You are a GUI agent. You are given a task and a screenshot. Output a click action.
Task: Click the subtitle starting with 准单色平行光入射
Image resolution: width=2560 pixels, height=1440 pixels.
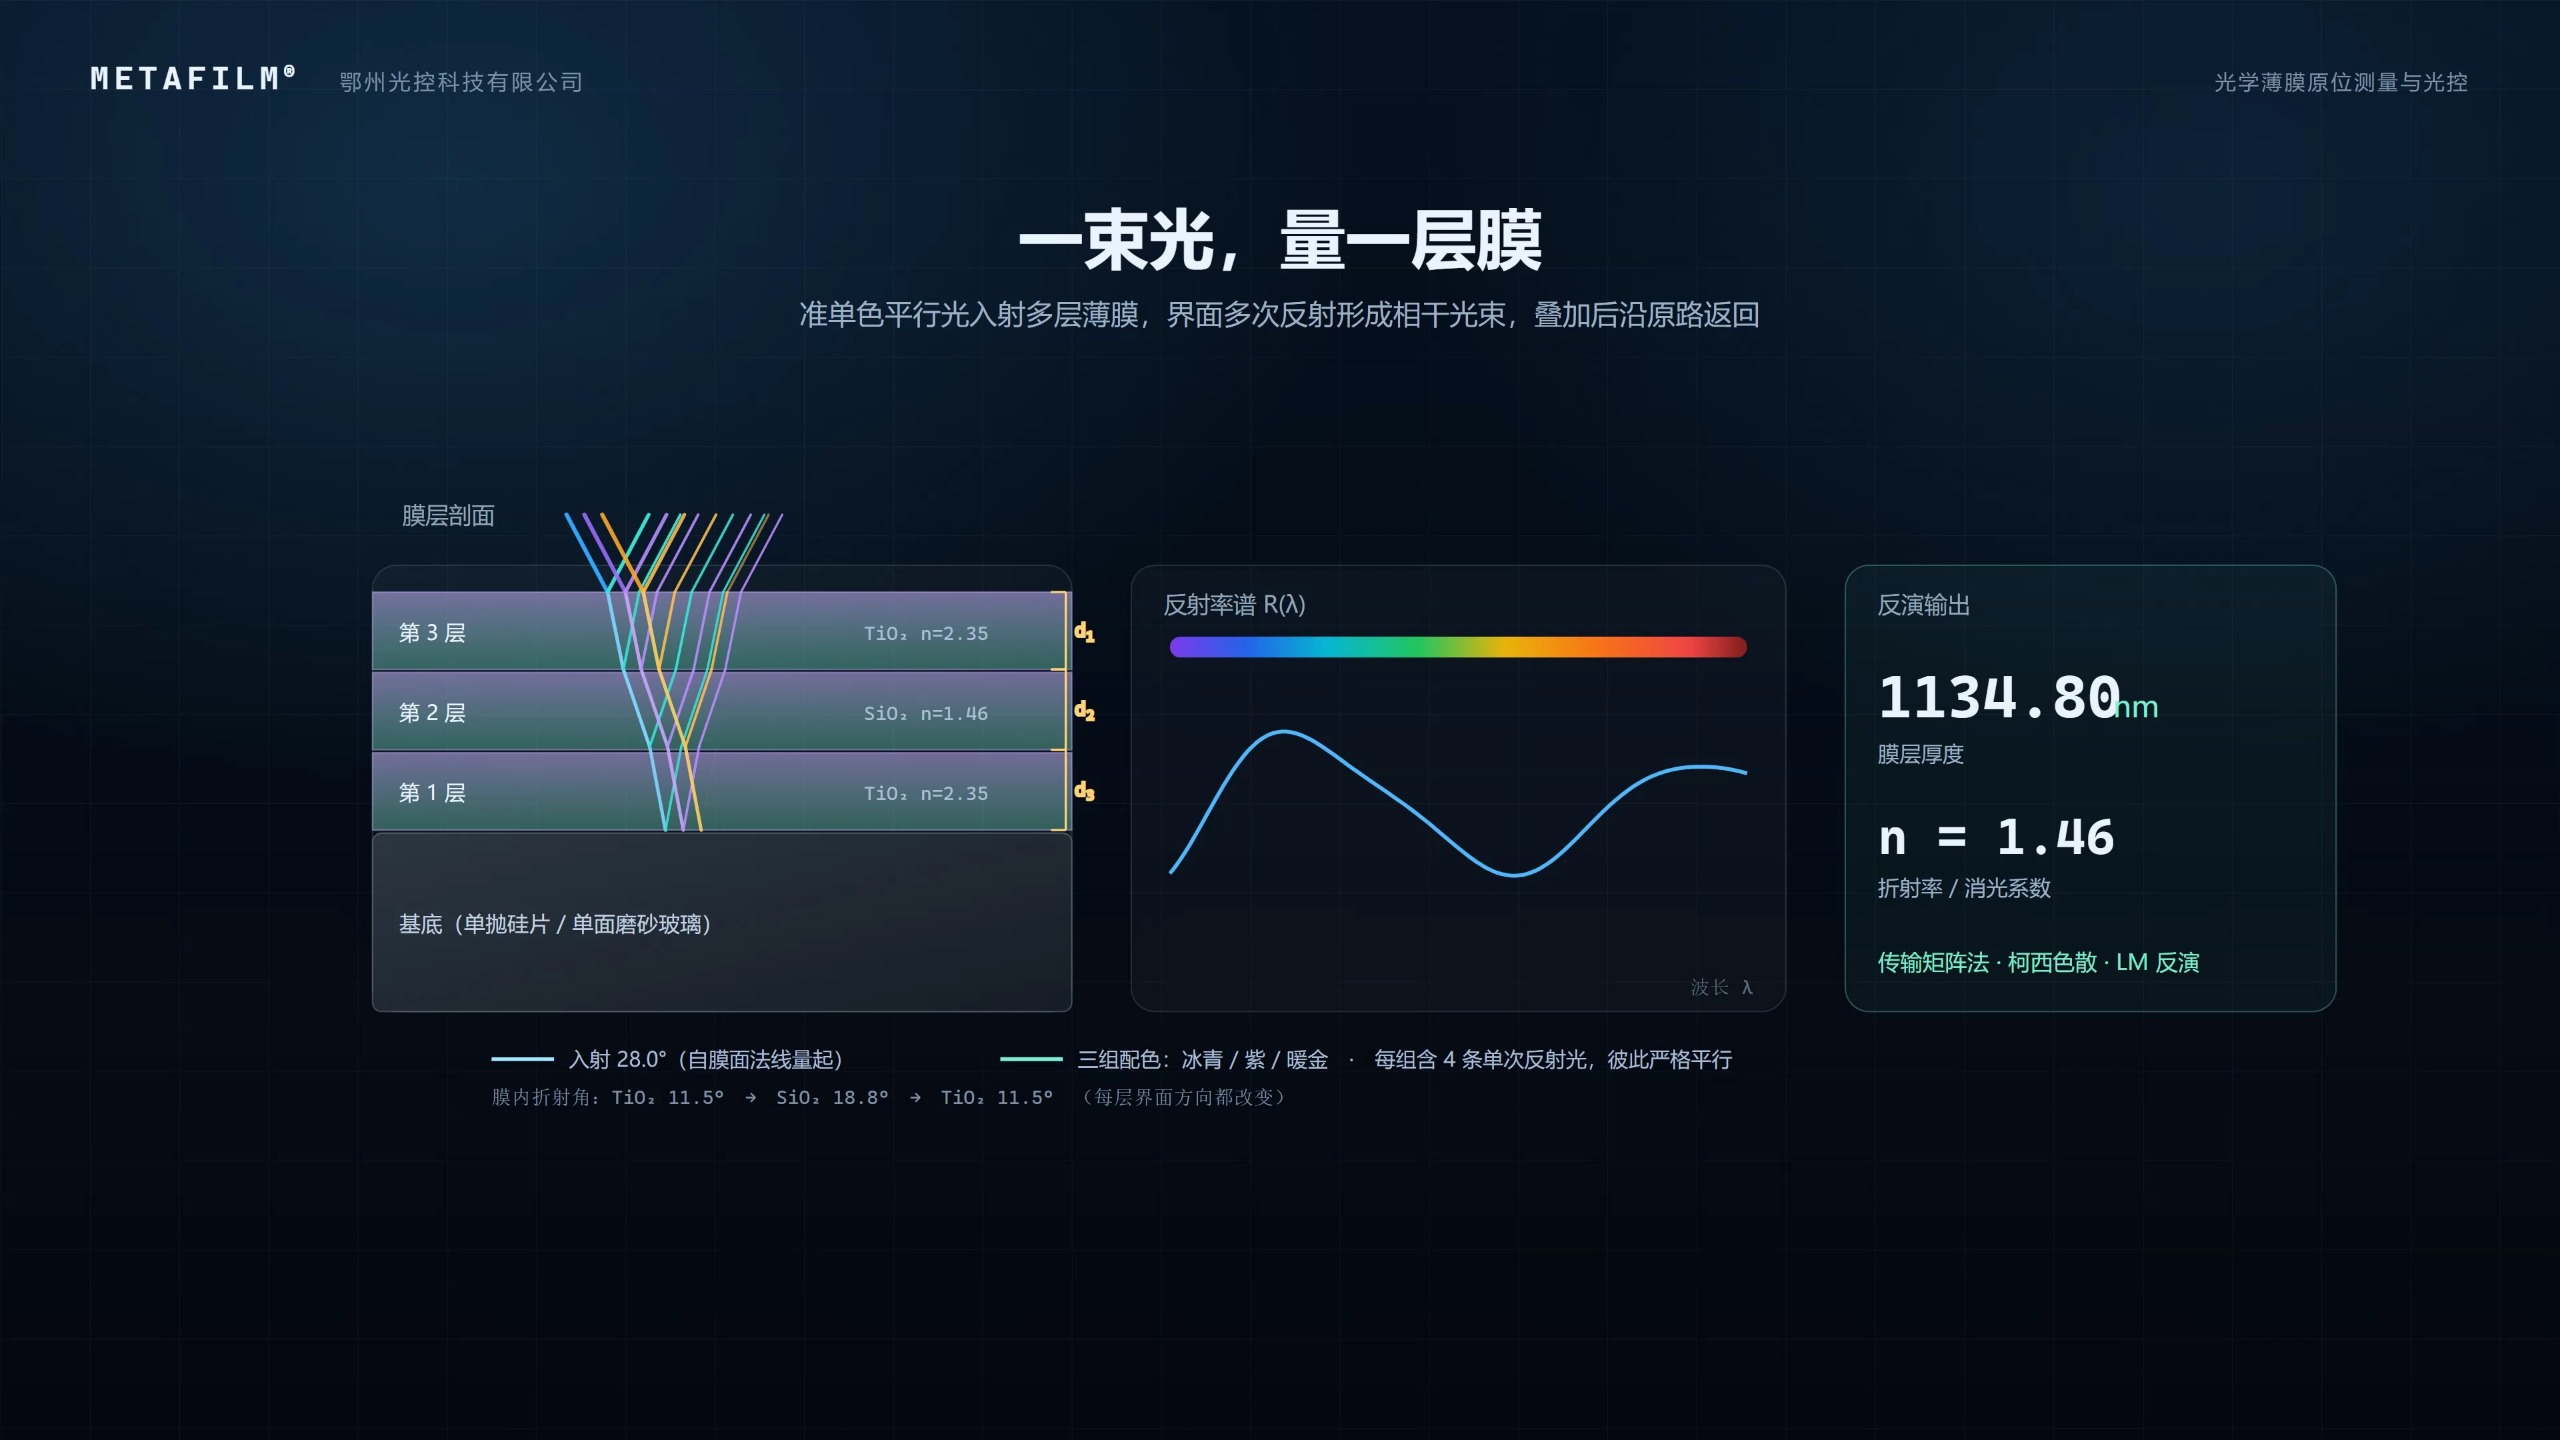click(x=1279, y=315)
